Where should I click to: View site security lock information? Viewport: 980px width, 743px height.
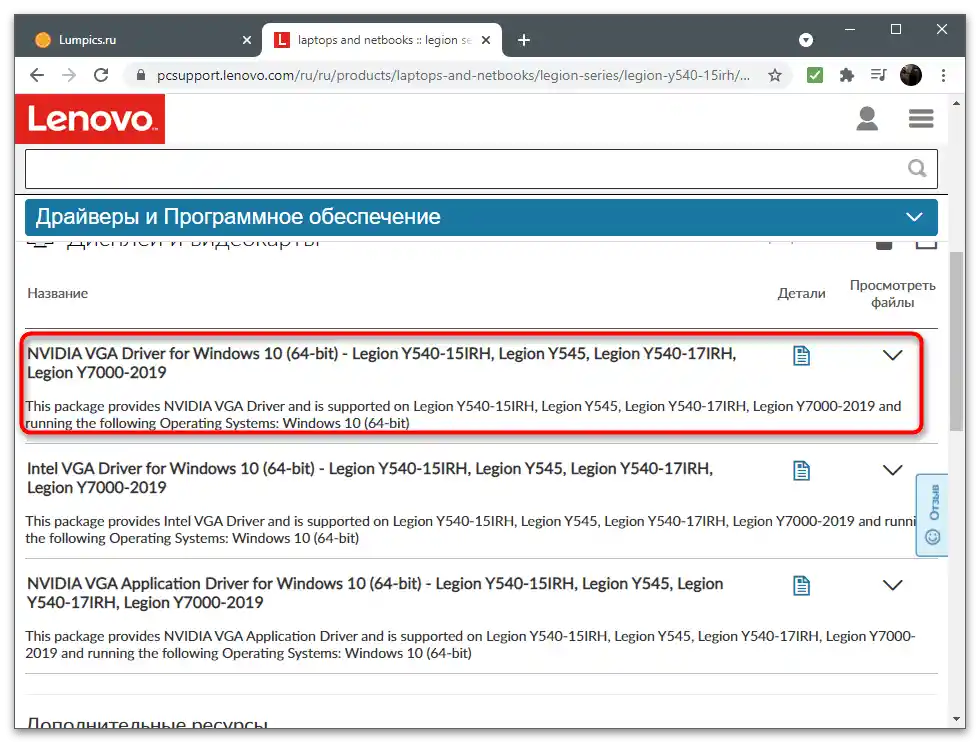(x=141, y=76)
